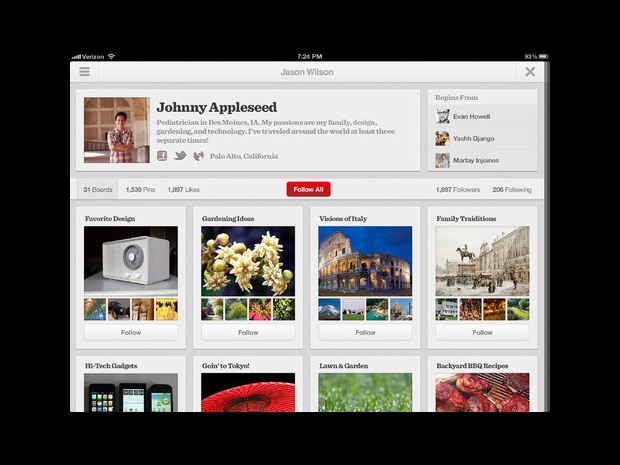The width and height of the screenshot is (620, 465).
Task: Open the snowy mountain thumbnail in Visions of Italy
Action: tap(329, 309)
